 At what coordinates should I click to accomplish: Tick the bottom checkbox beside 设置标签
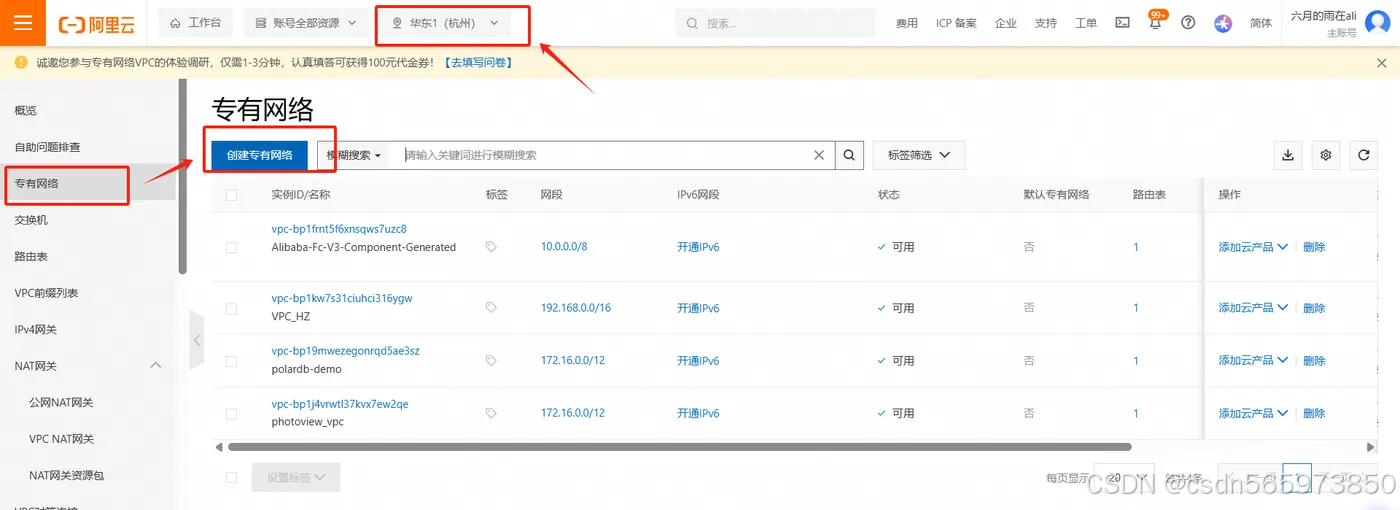click(231, 478)
